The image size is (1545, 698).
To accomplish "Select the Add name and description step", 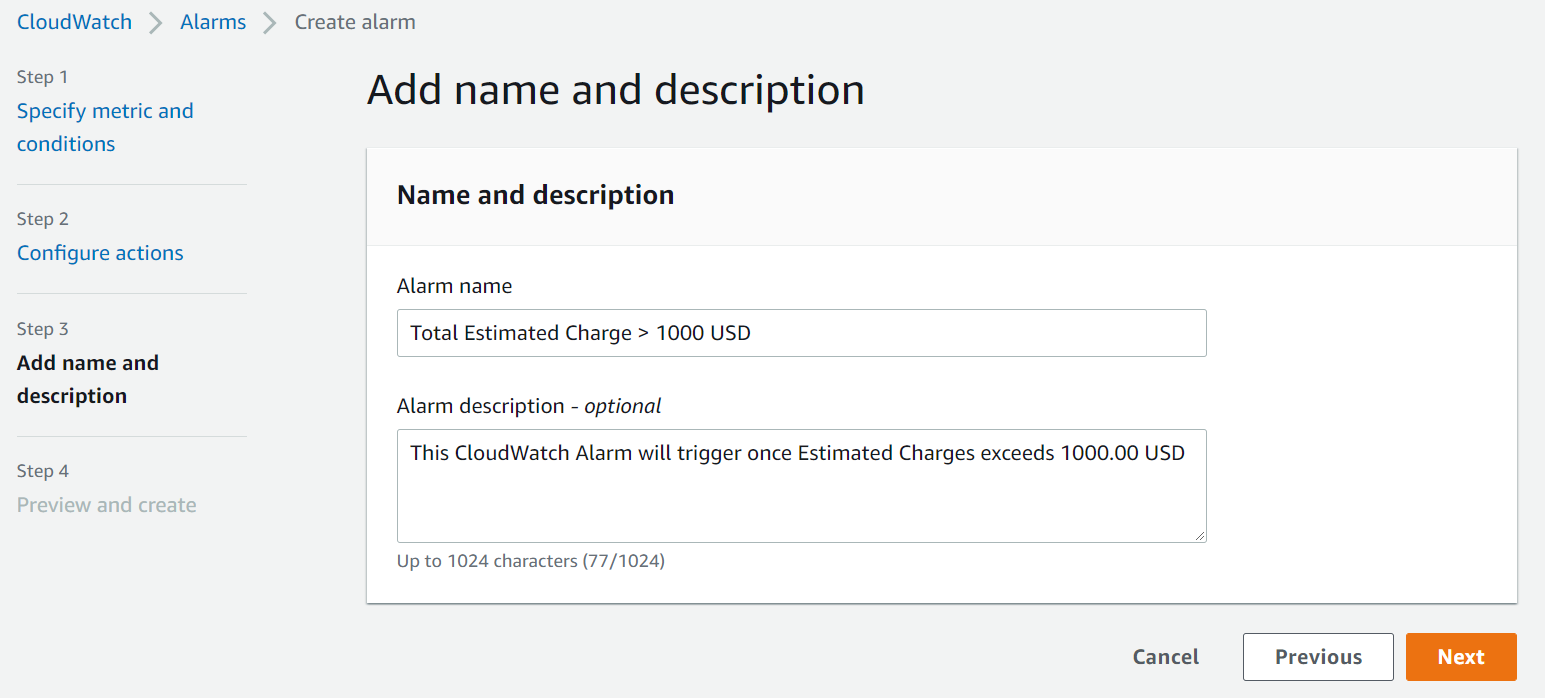I will (x=87, y=378).
